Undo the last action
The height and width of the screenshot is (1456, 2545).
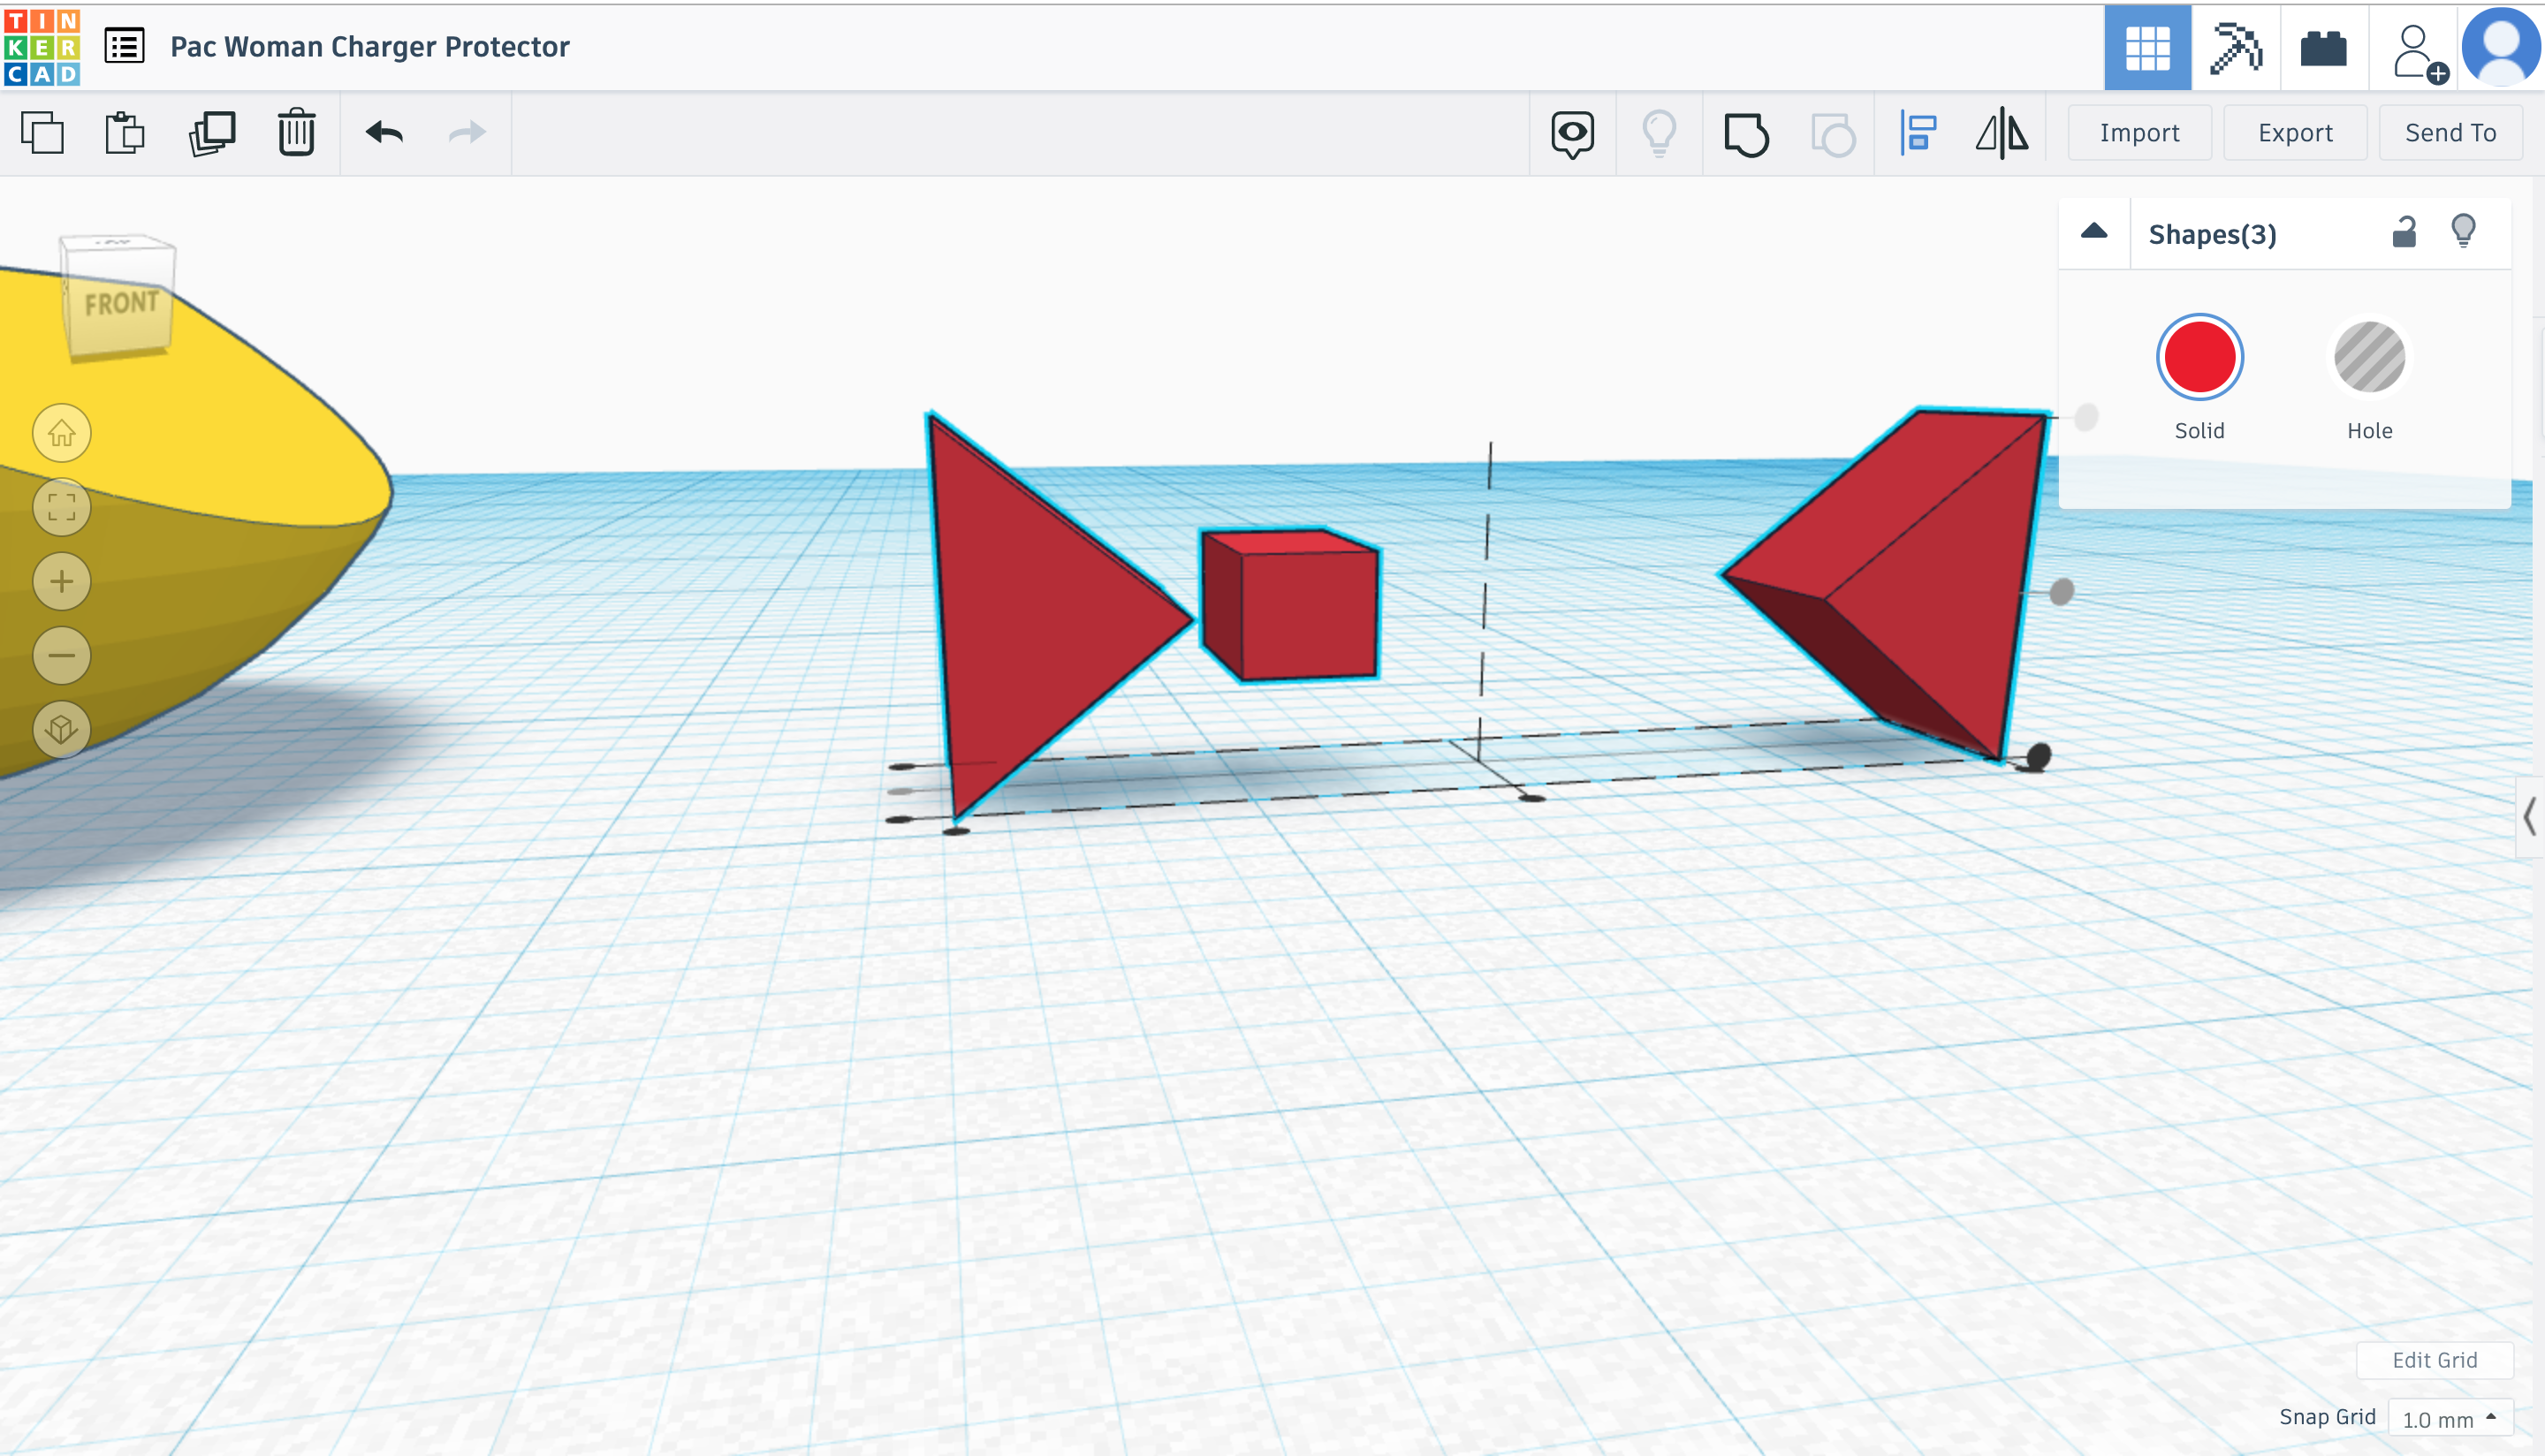[x=384, y=133]
